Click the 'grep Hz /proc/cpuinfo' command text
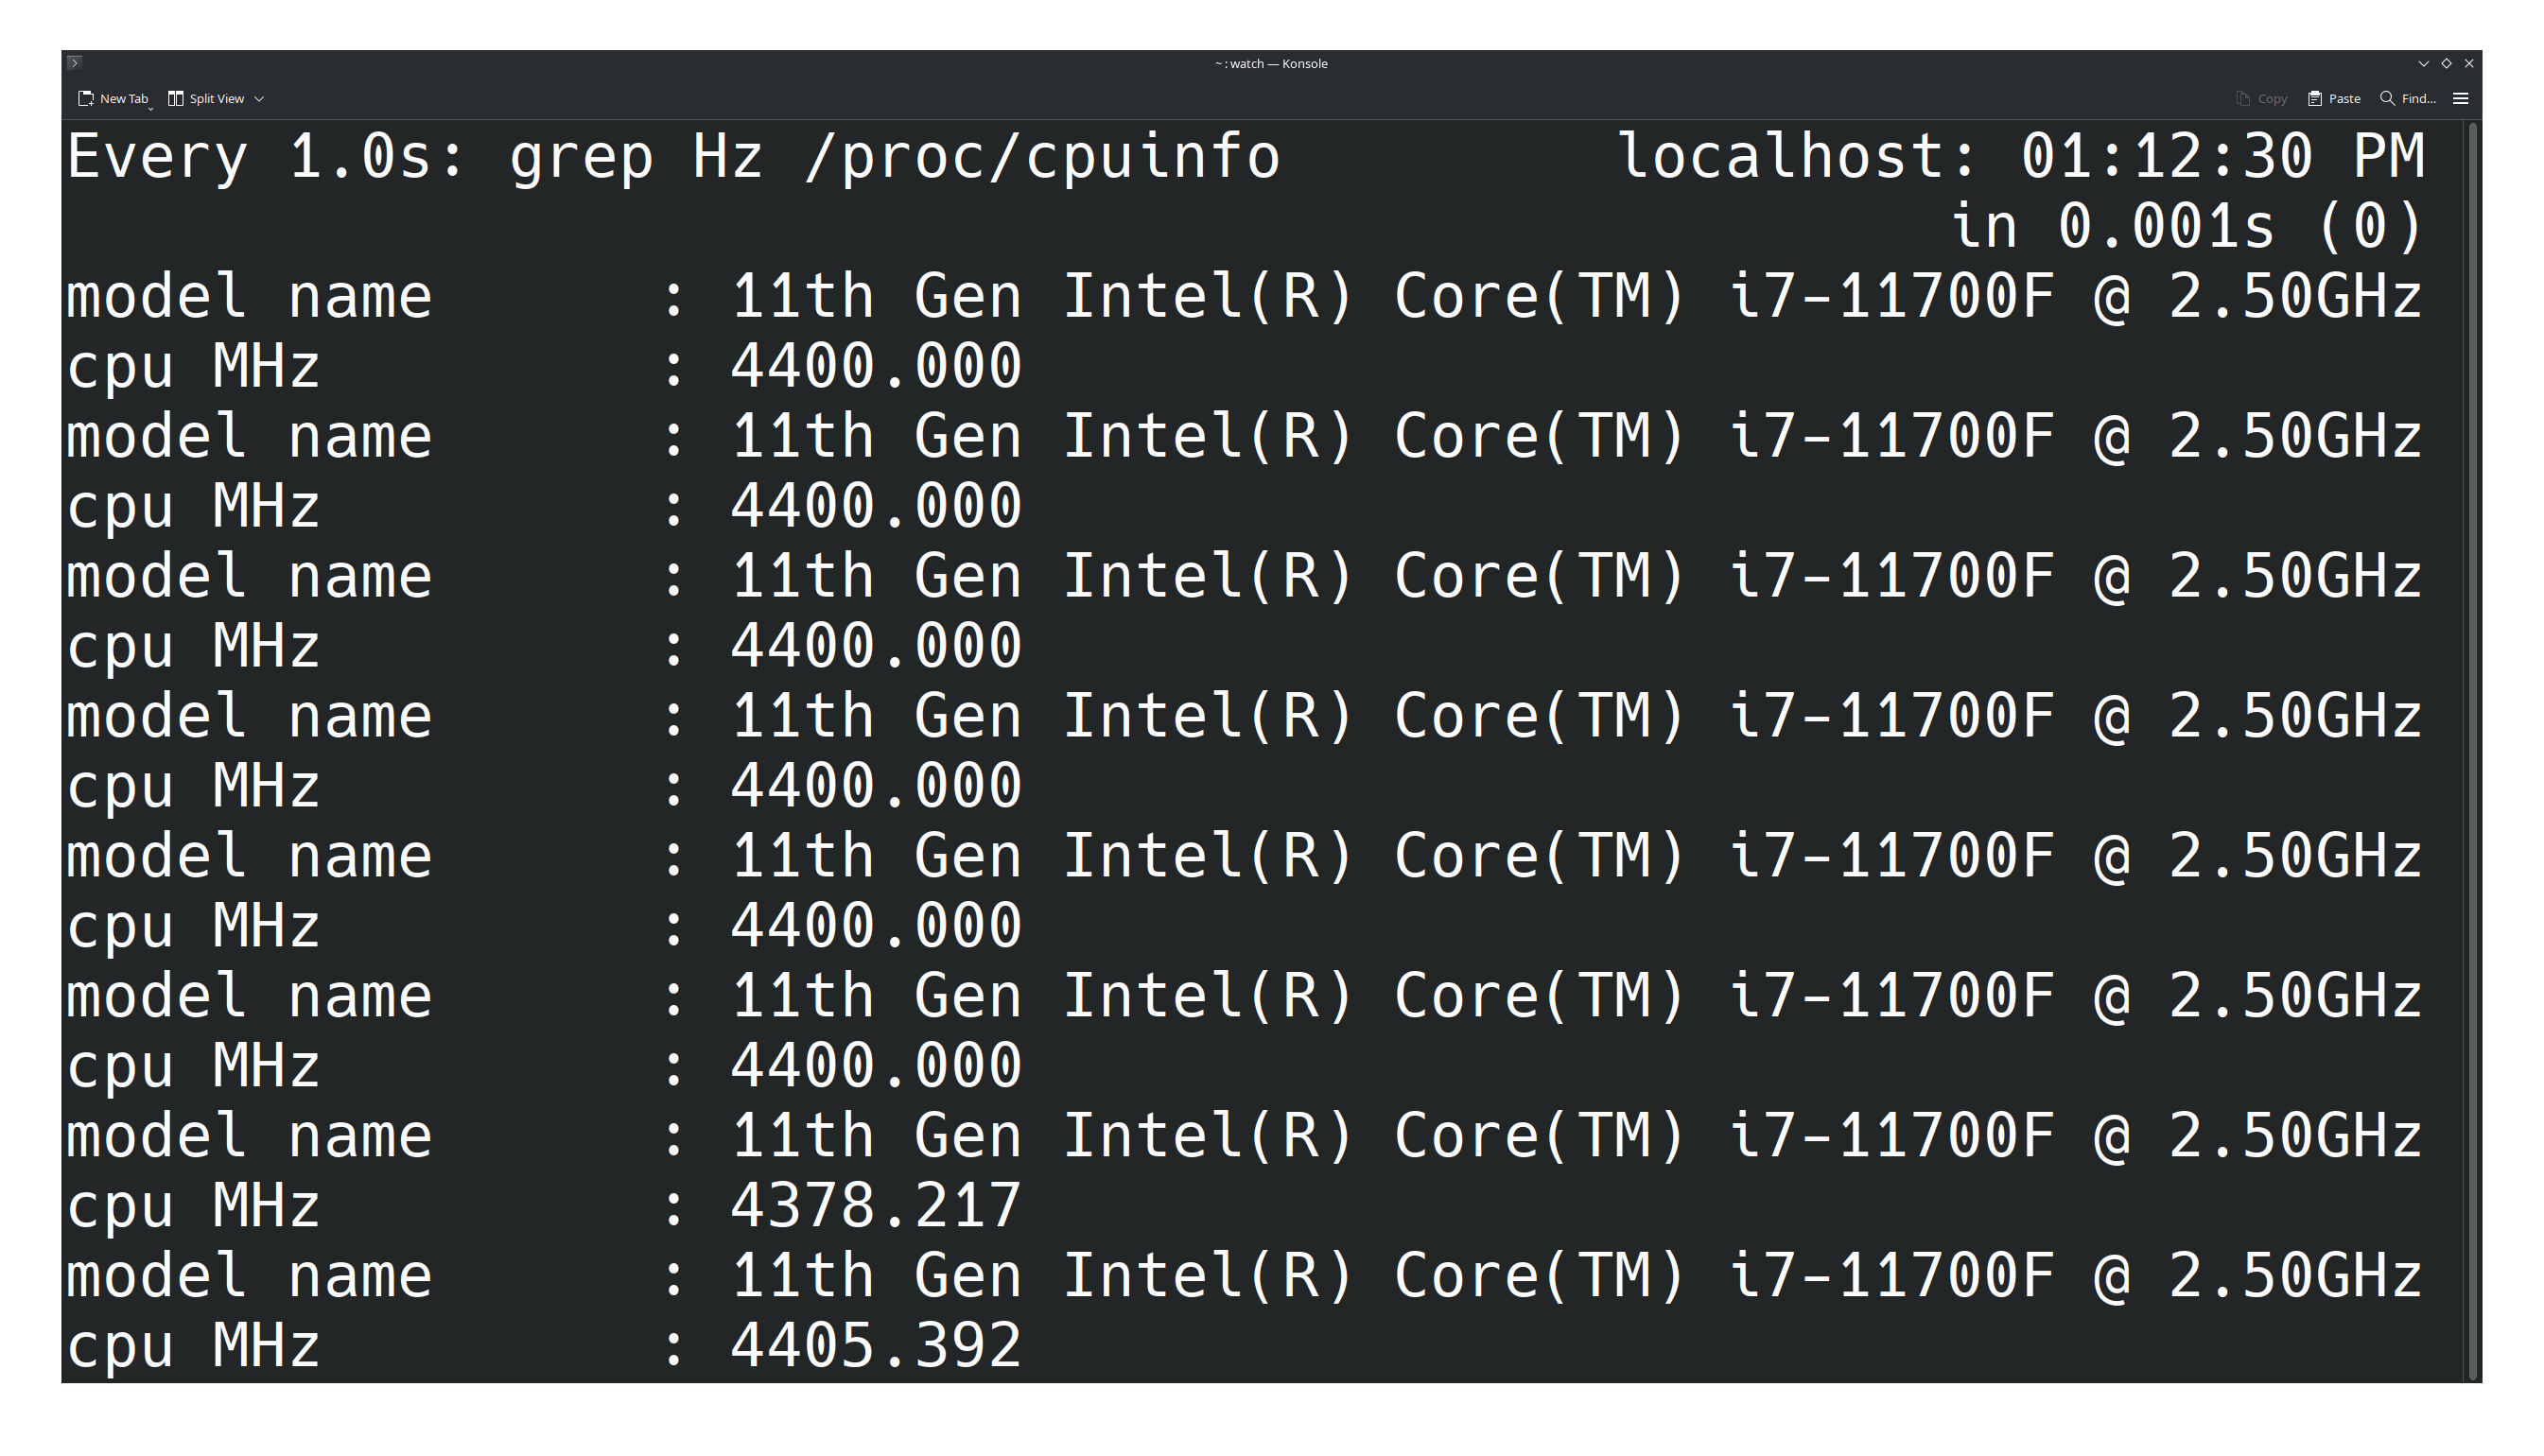Image resolution: width=2544 pixels, height=1456 pixels. [x=895, y=157]
